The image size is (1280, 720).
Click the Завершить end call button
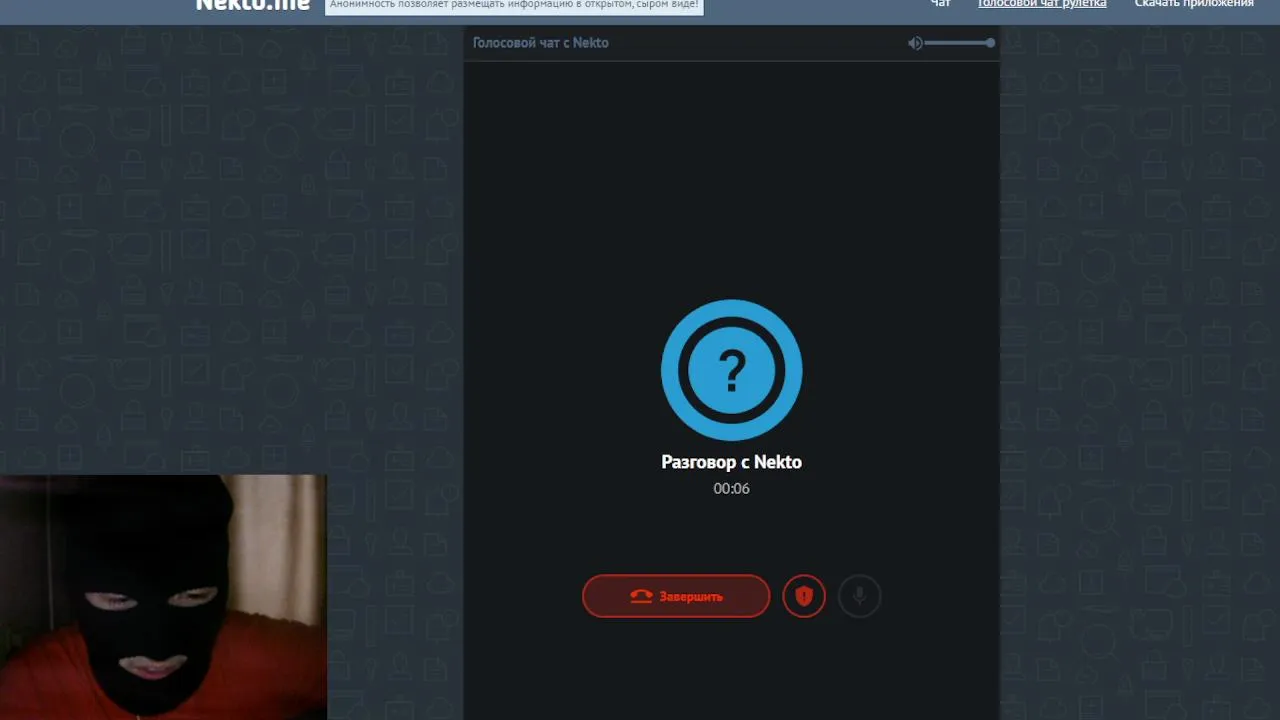point(676,596)
